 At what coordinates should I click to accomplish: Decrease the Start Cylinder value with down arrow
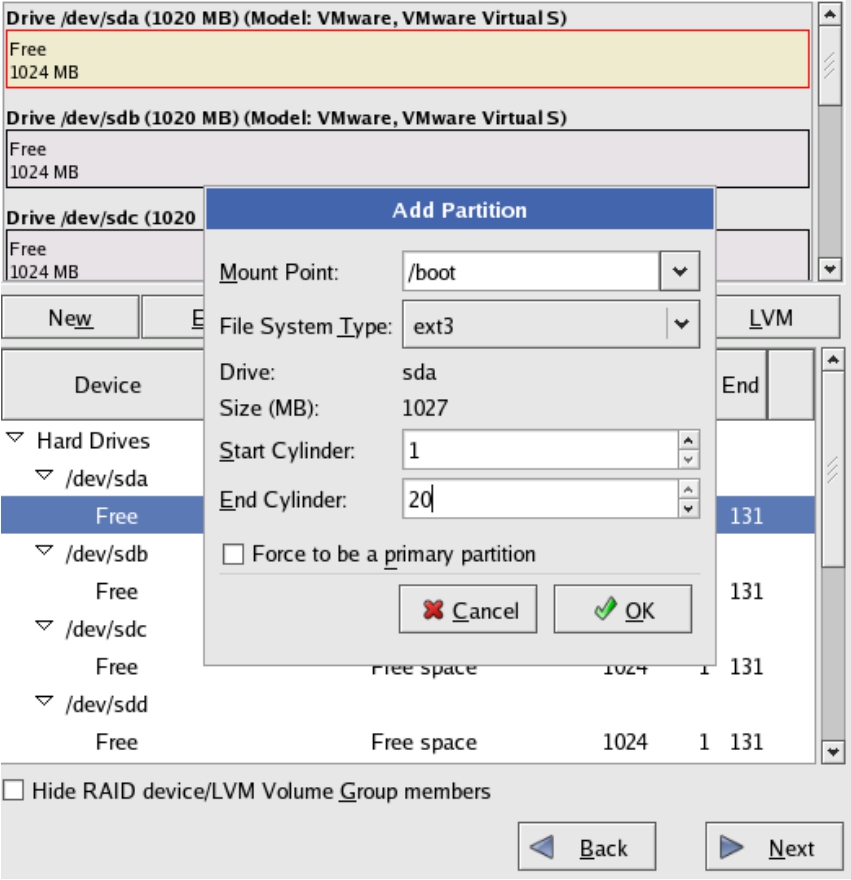tap(687, 459)
